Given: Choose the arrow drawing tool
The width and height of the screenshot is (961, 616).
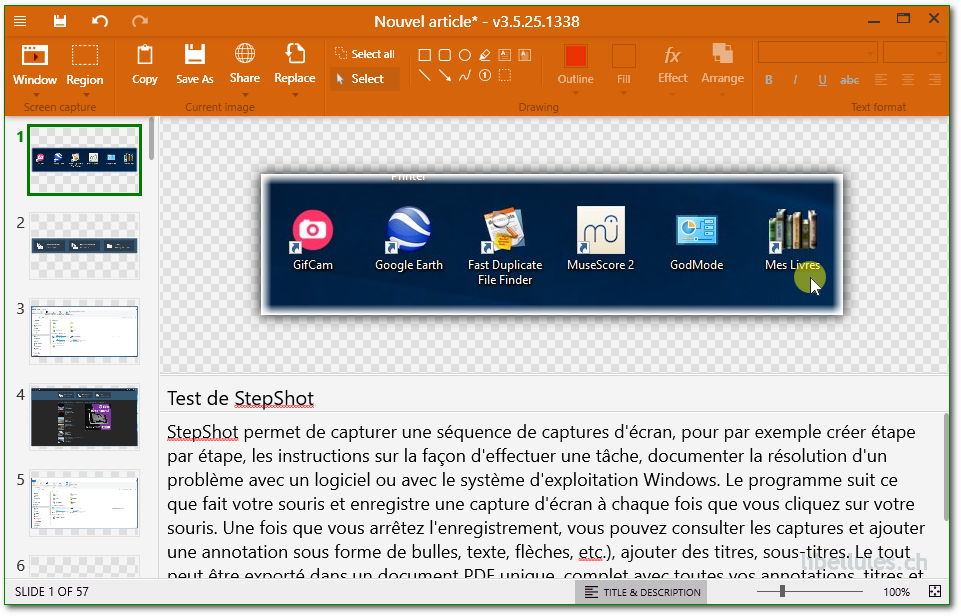Looking at the screenshot, I should pos(445,75).
